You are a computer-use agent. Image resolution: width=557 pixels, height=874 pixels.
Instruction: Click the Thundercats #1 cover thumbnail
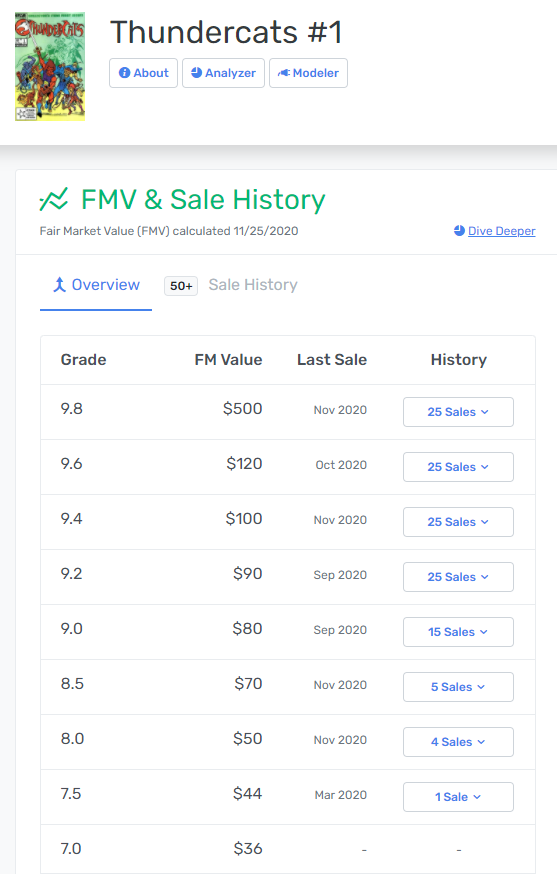click(50, 66)
